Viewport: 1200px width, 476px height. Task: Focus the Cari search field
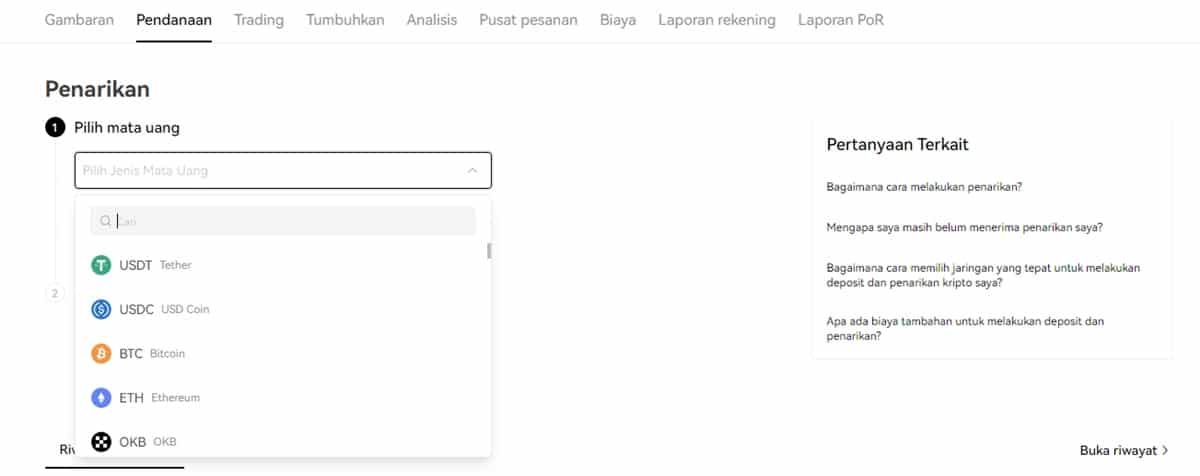[290, 221]
